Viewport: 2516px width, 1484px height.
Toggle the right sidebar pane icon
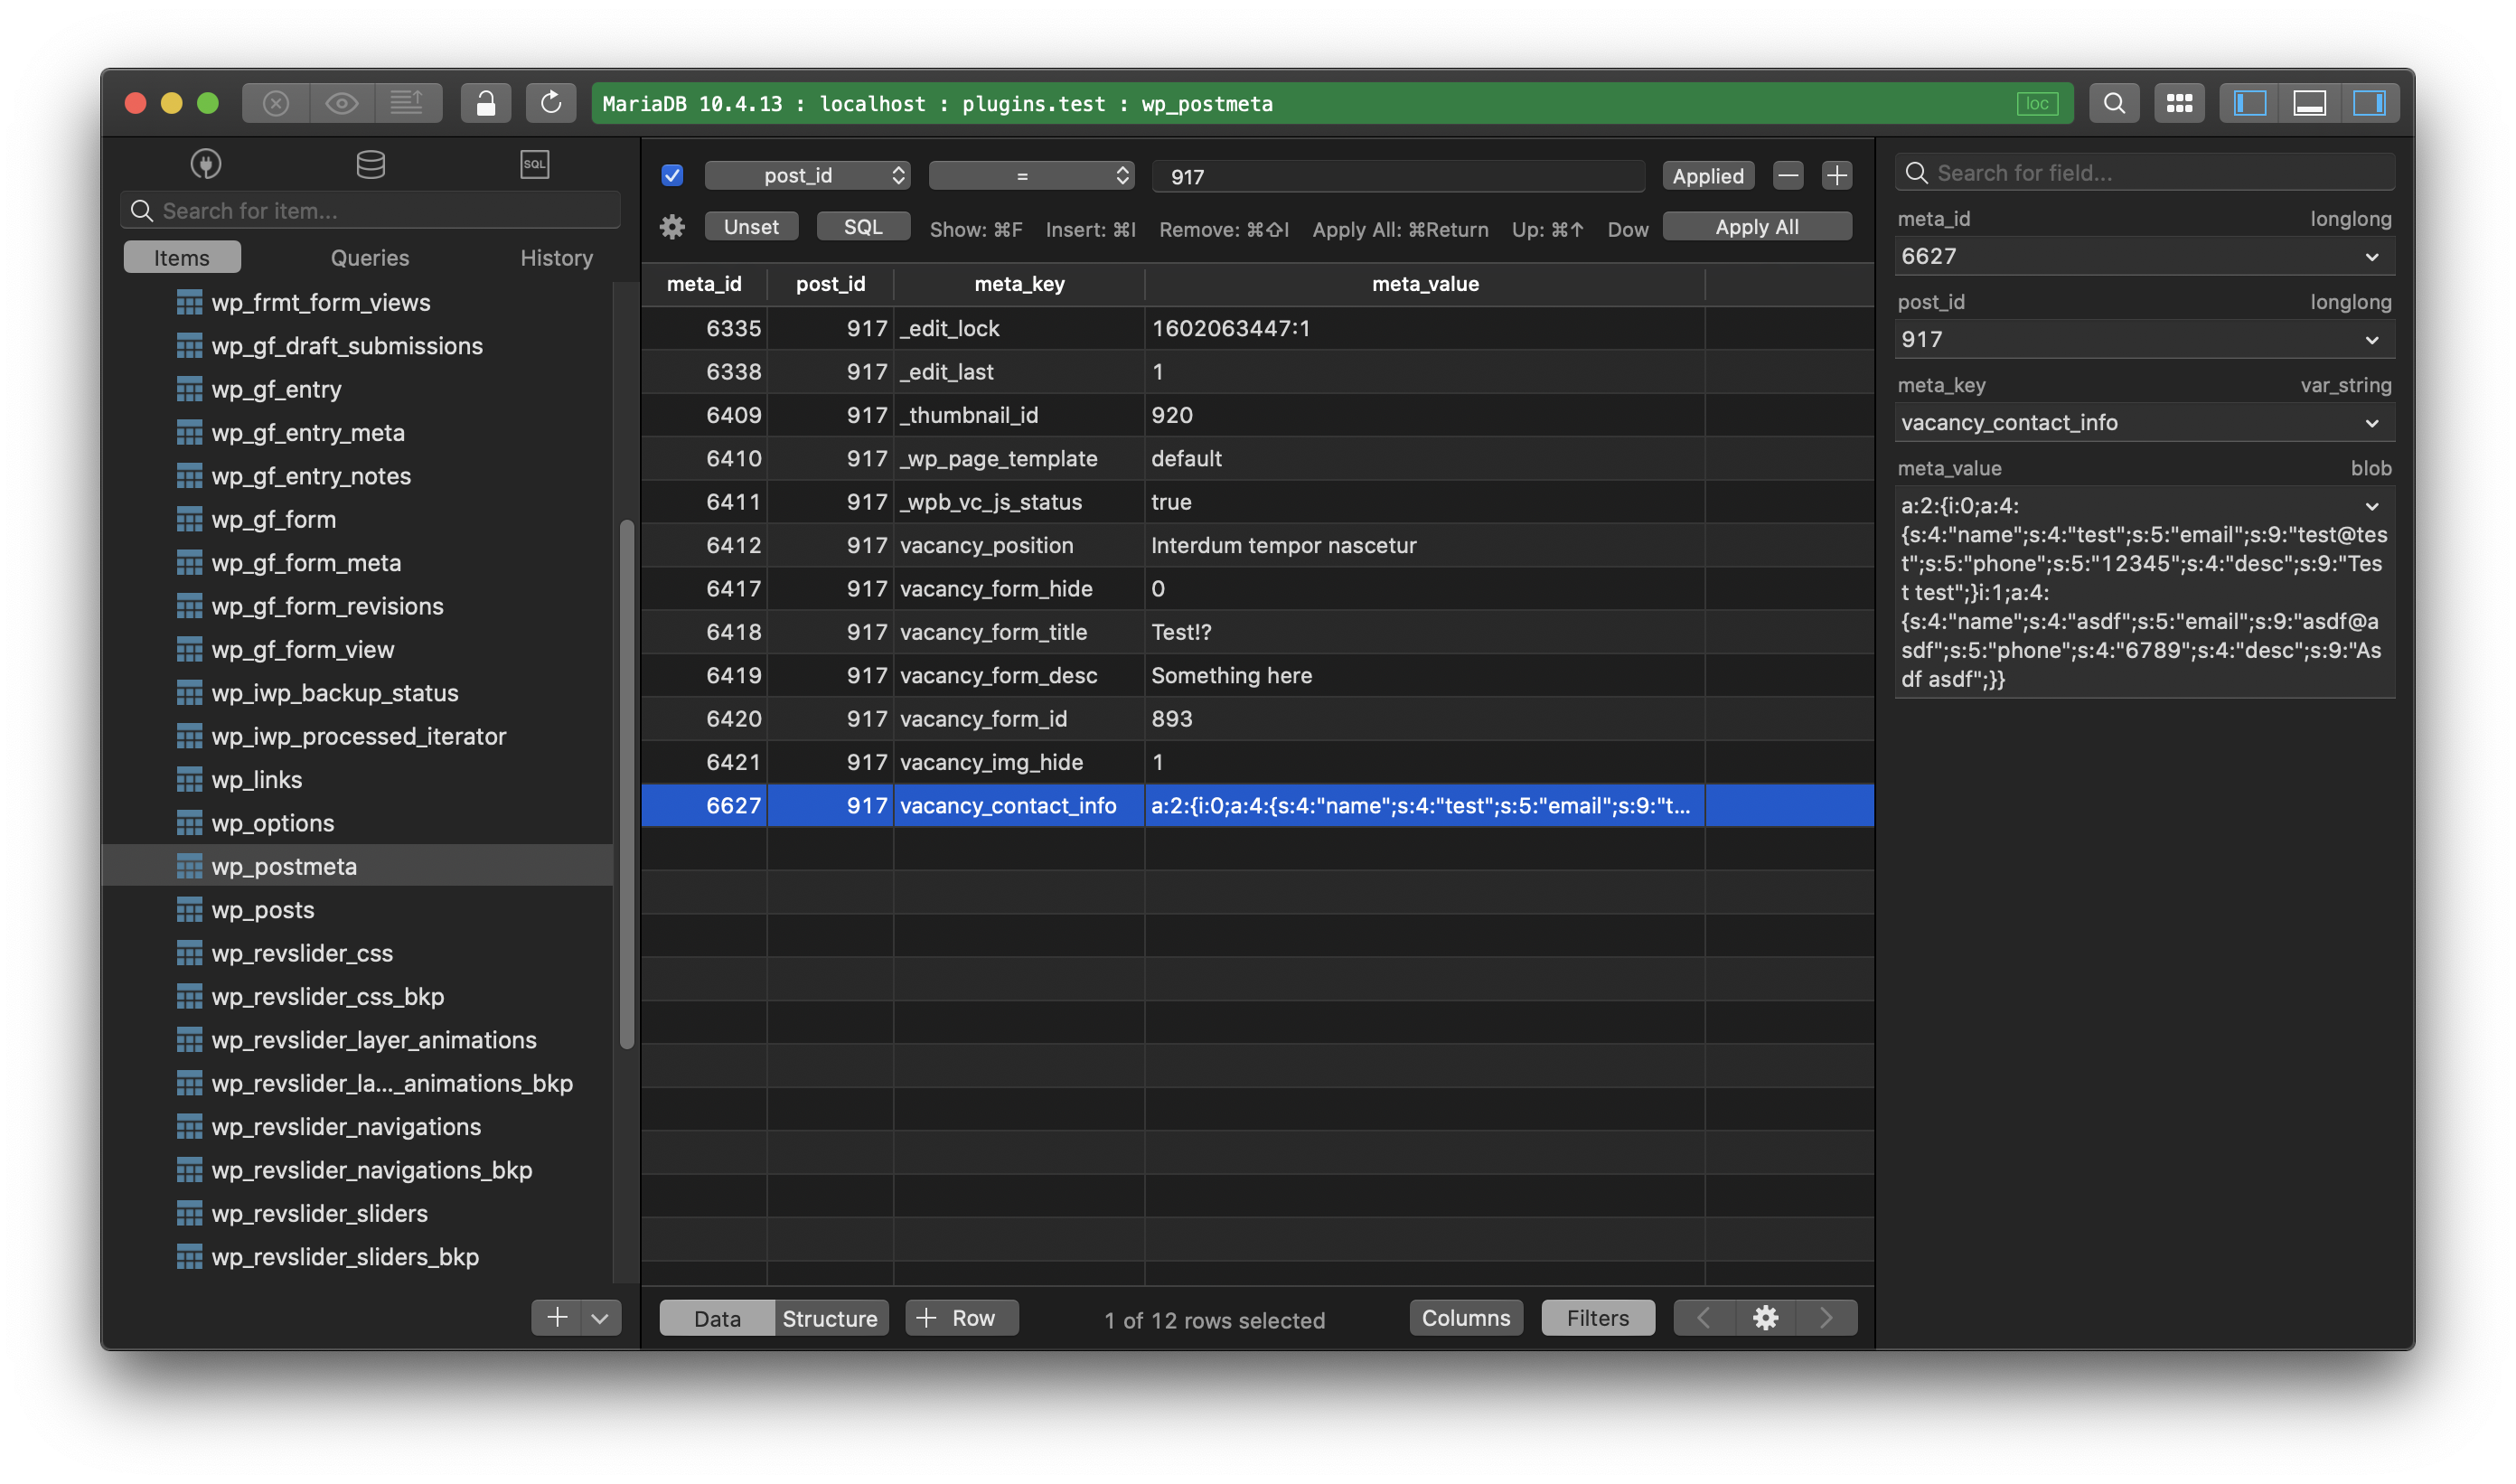(x=2369, y=103)
